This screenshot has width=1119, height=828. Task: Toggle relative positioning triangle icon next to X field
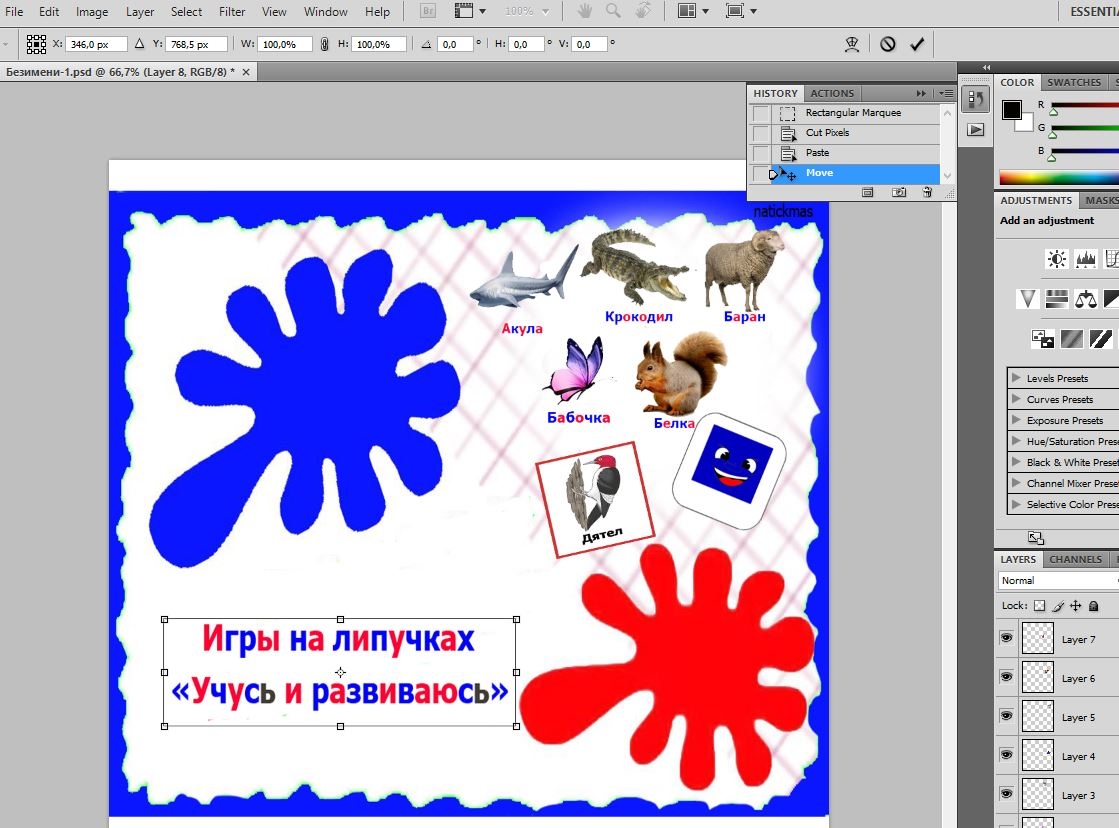coord(139,44)
